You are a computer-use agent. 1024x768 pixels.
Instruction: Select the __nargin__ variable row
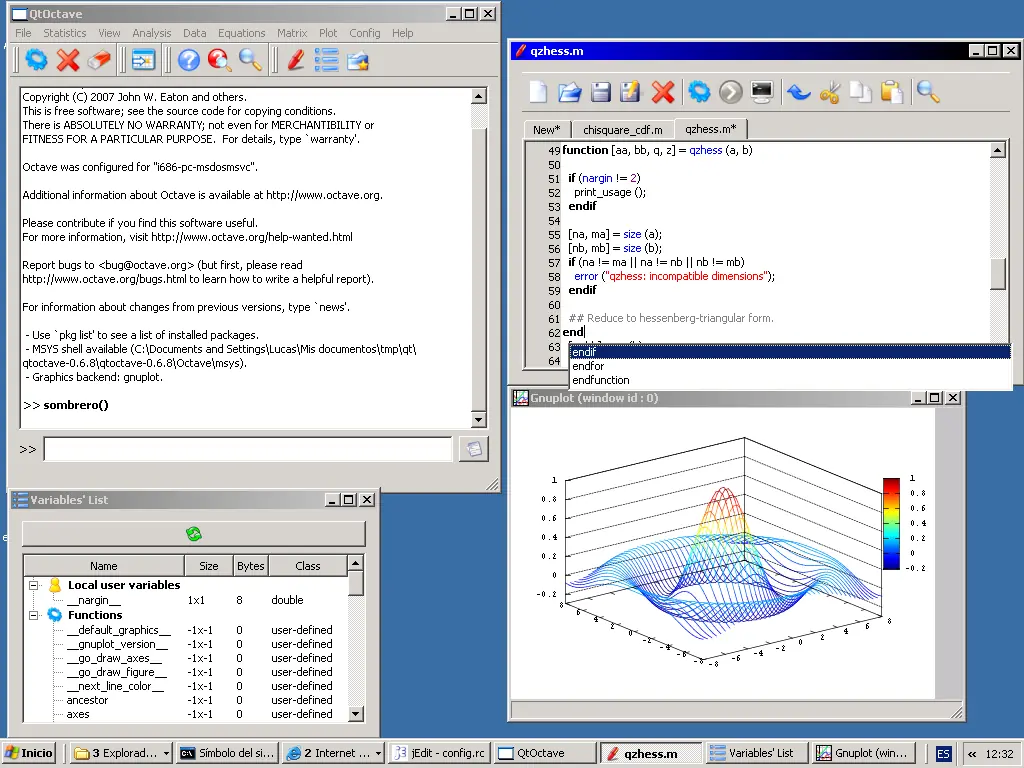pos(185,600)
